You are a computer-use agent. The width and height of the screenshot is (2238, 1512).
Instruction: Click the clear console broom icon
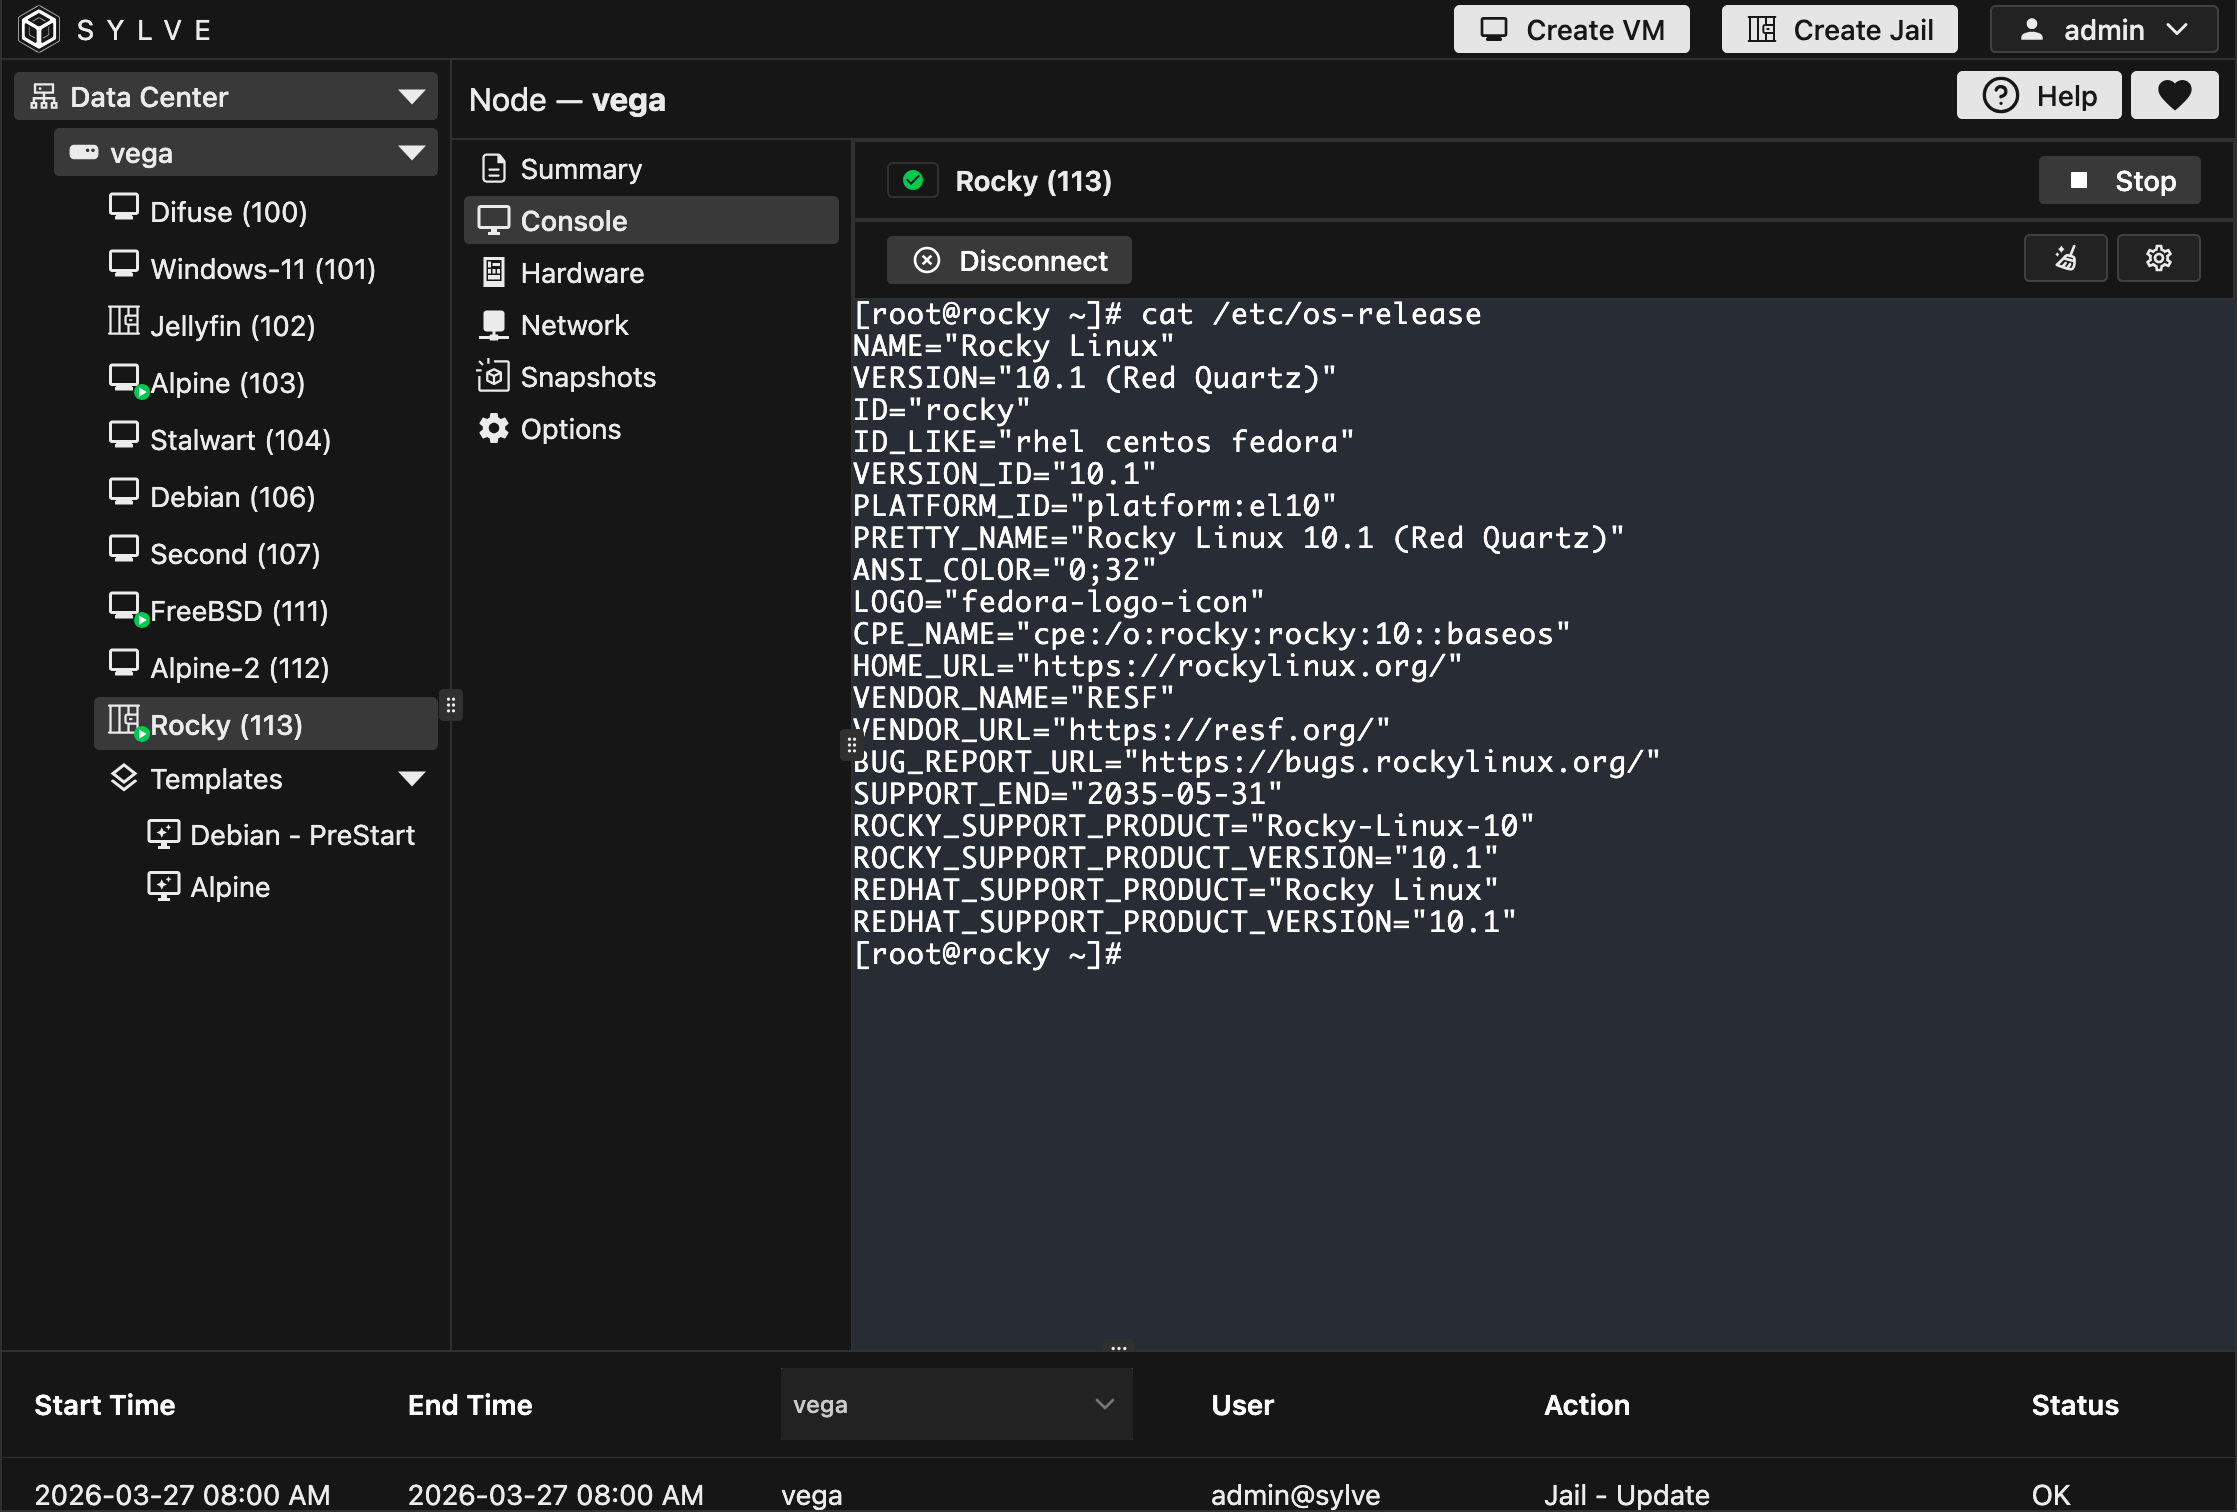(x=2066, y=259)
